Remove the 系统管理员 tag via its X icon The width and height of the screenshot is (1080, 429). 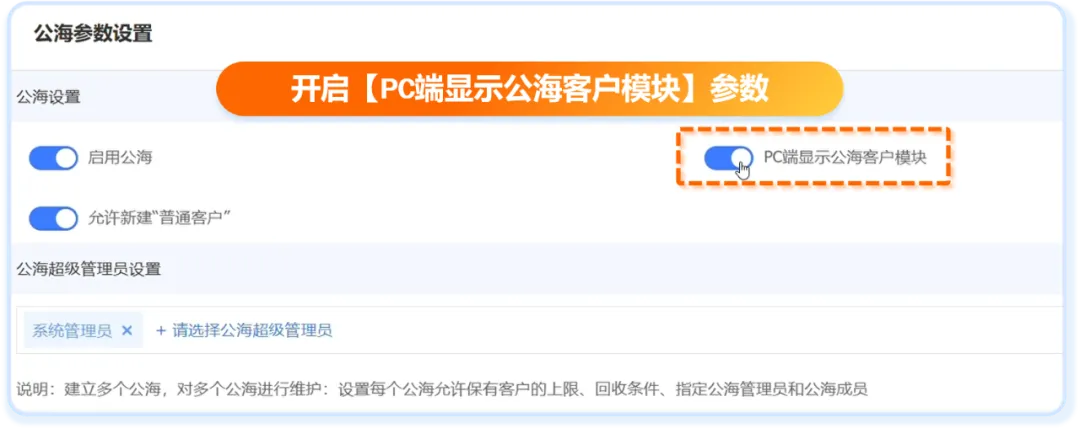[127, 331]
